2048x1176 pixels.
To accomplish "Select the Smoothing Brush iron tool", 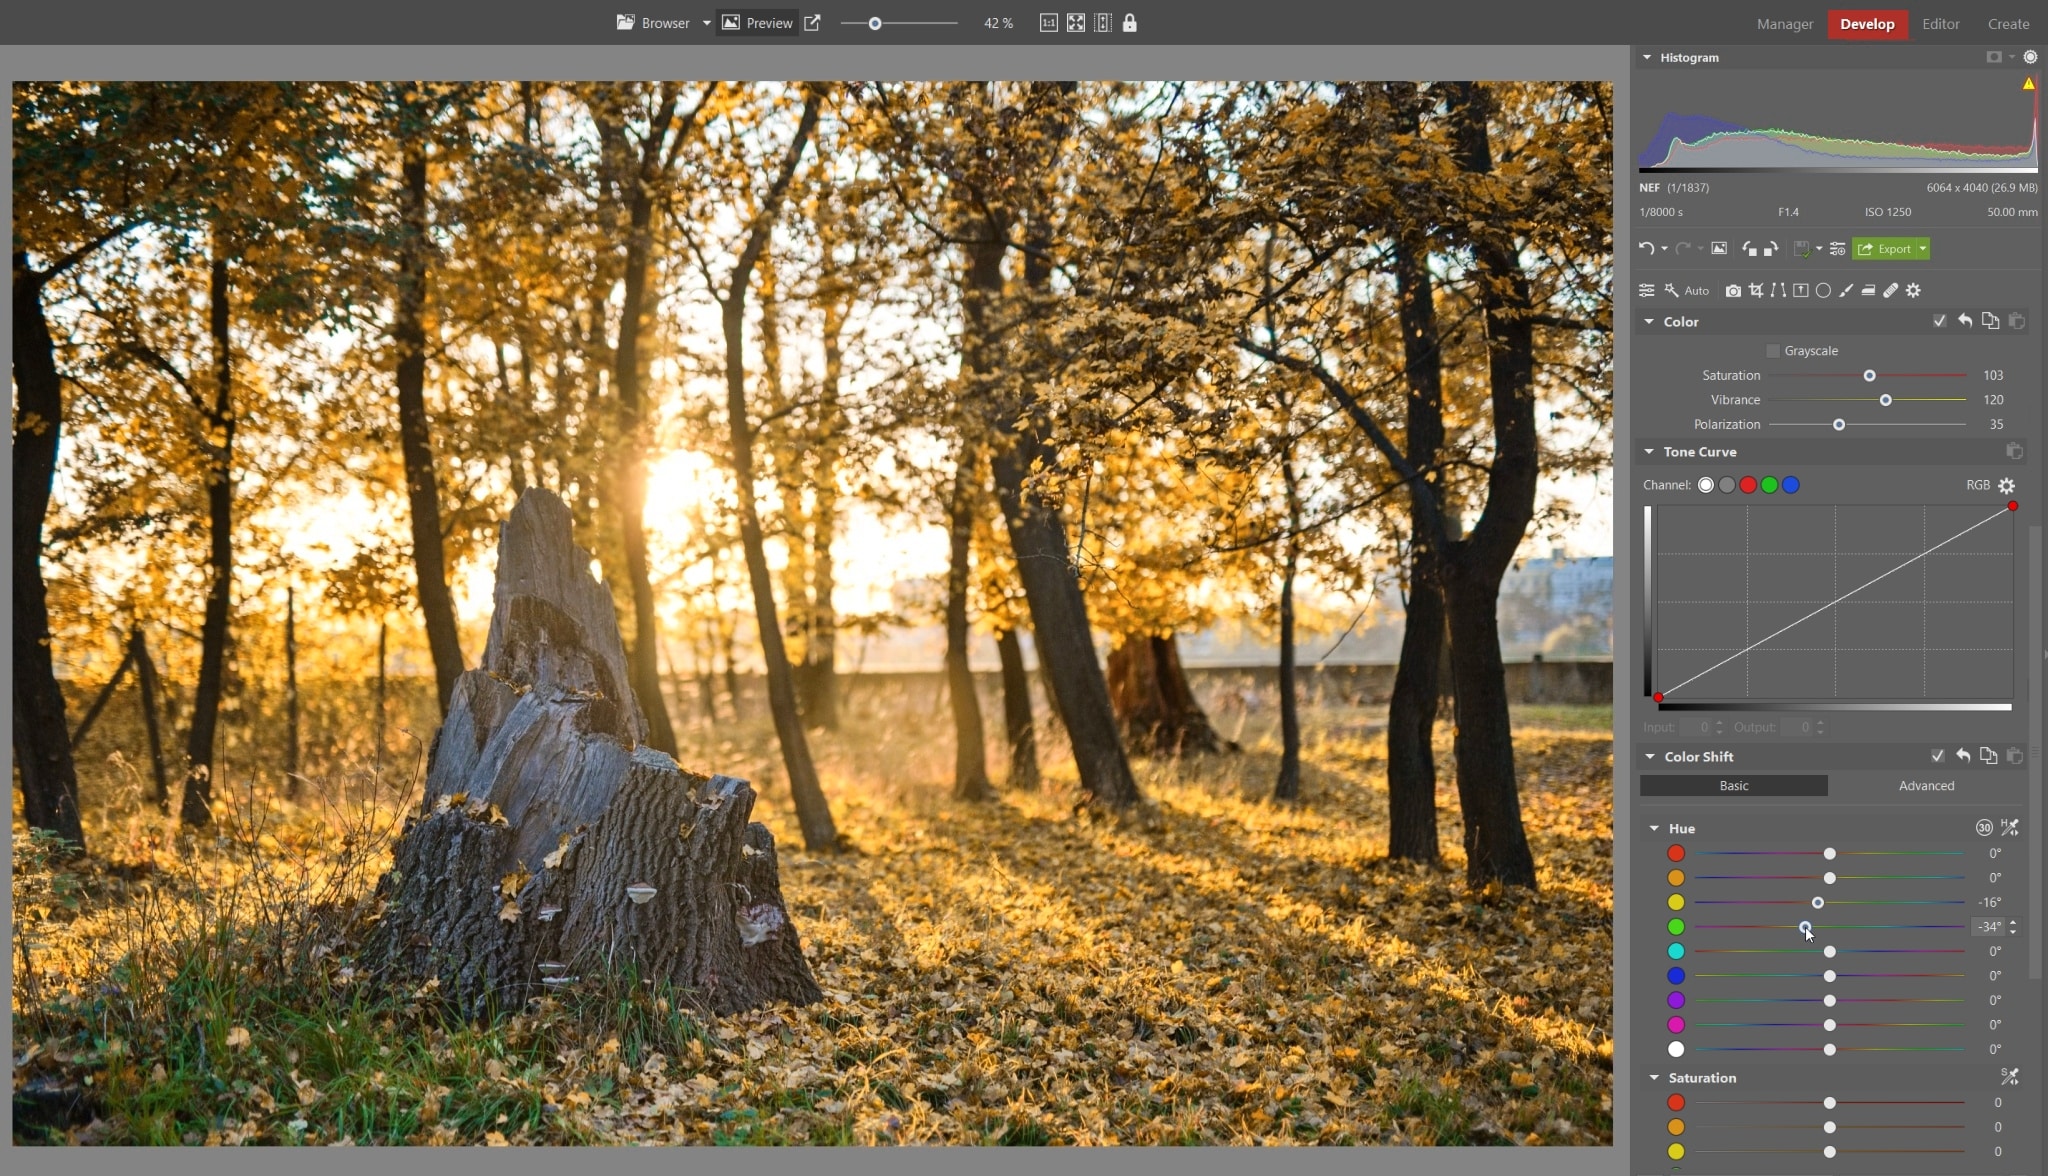I will (1868, 290).
